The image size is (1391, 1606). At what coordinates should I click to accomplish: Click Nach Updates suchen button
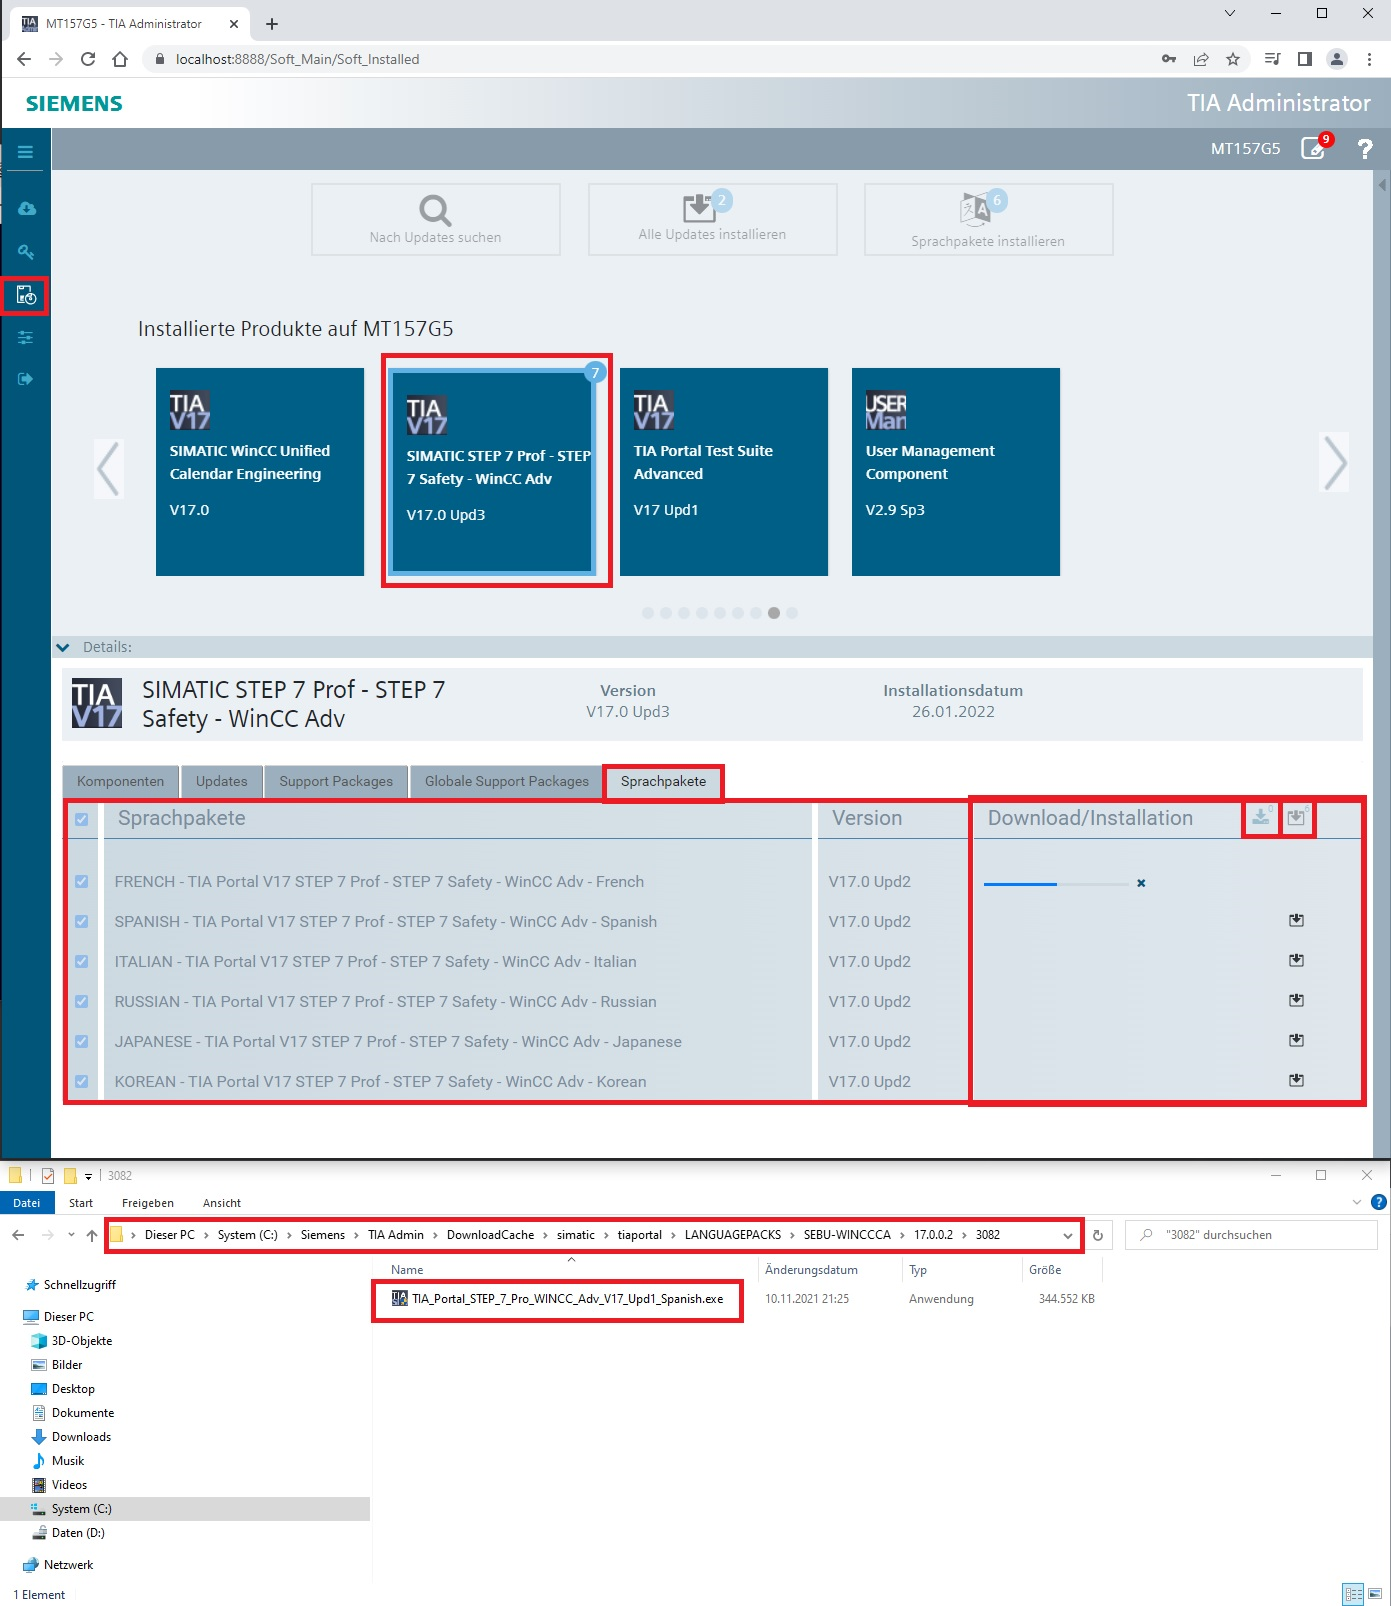click(436, 219)
